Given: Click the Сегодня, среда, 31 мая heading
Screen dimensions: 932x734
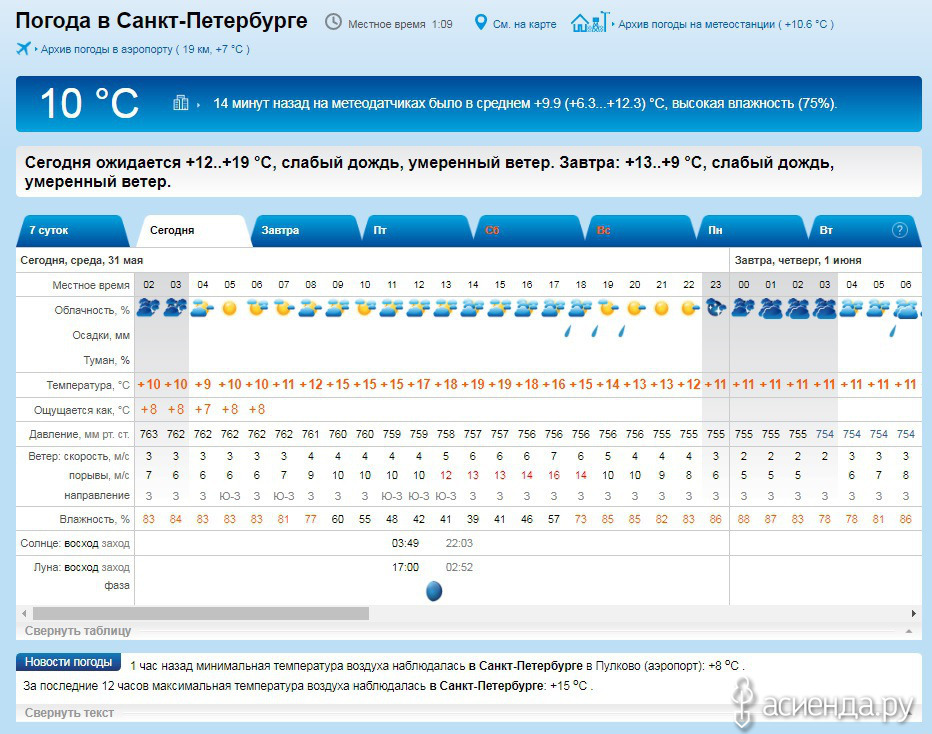Looking at the screenshot, I should tap(81, 260).
